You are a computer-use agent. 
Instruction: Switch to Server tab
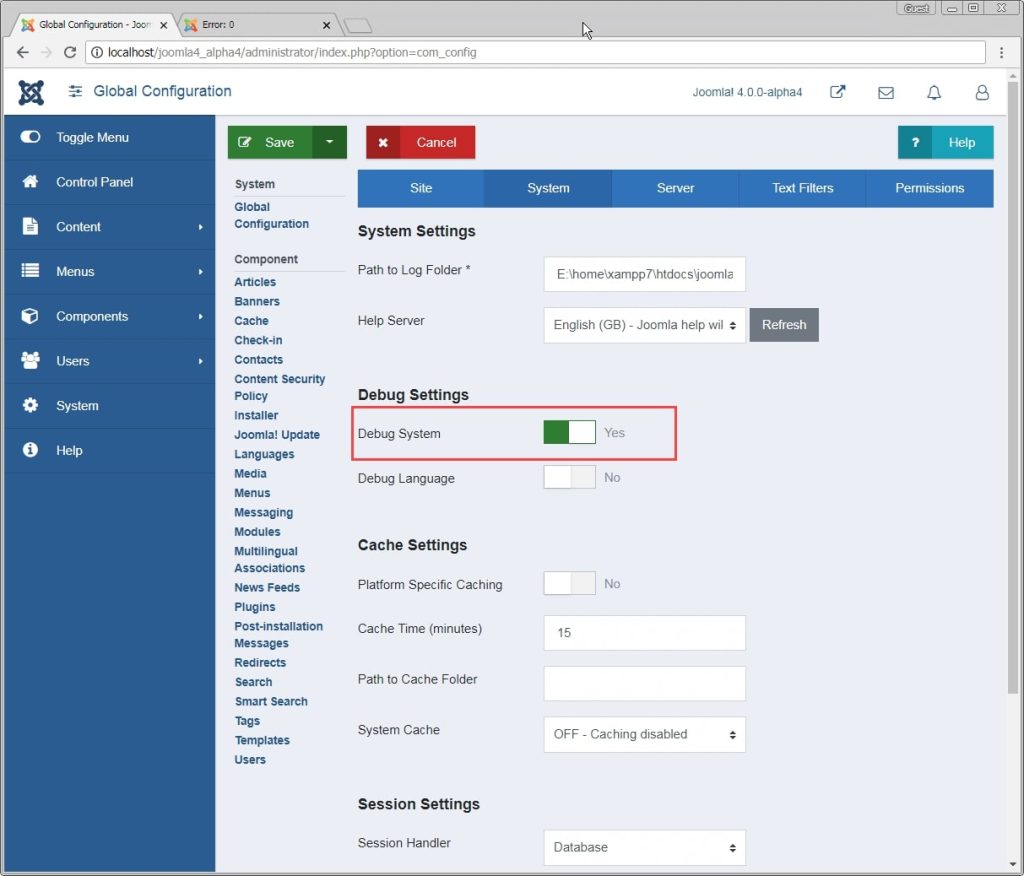click(675, 188)
